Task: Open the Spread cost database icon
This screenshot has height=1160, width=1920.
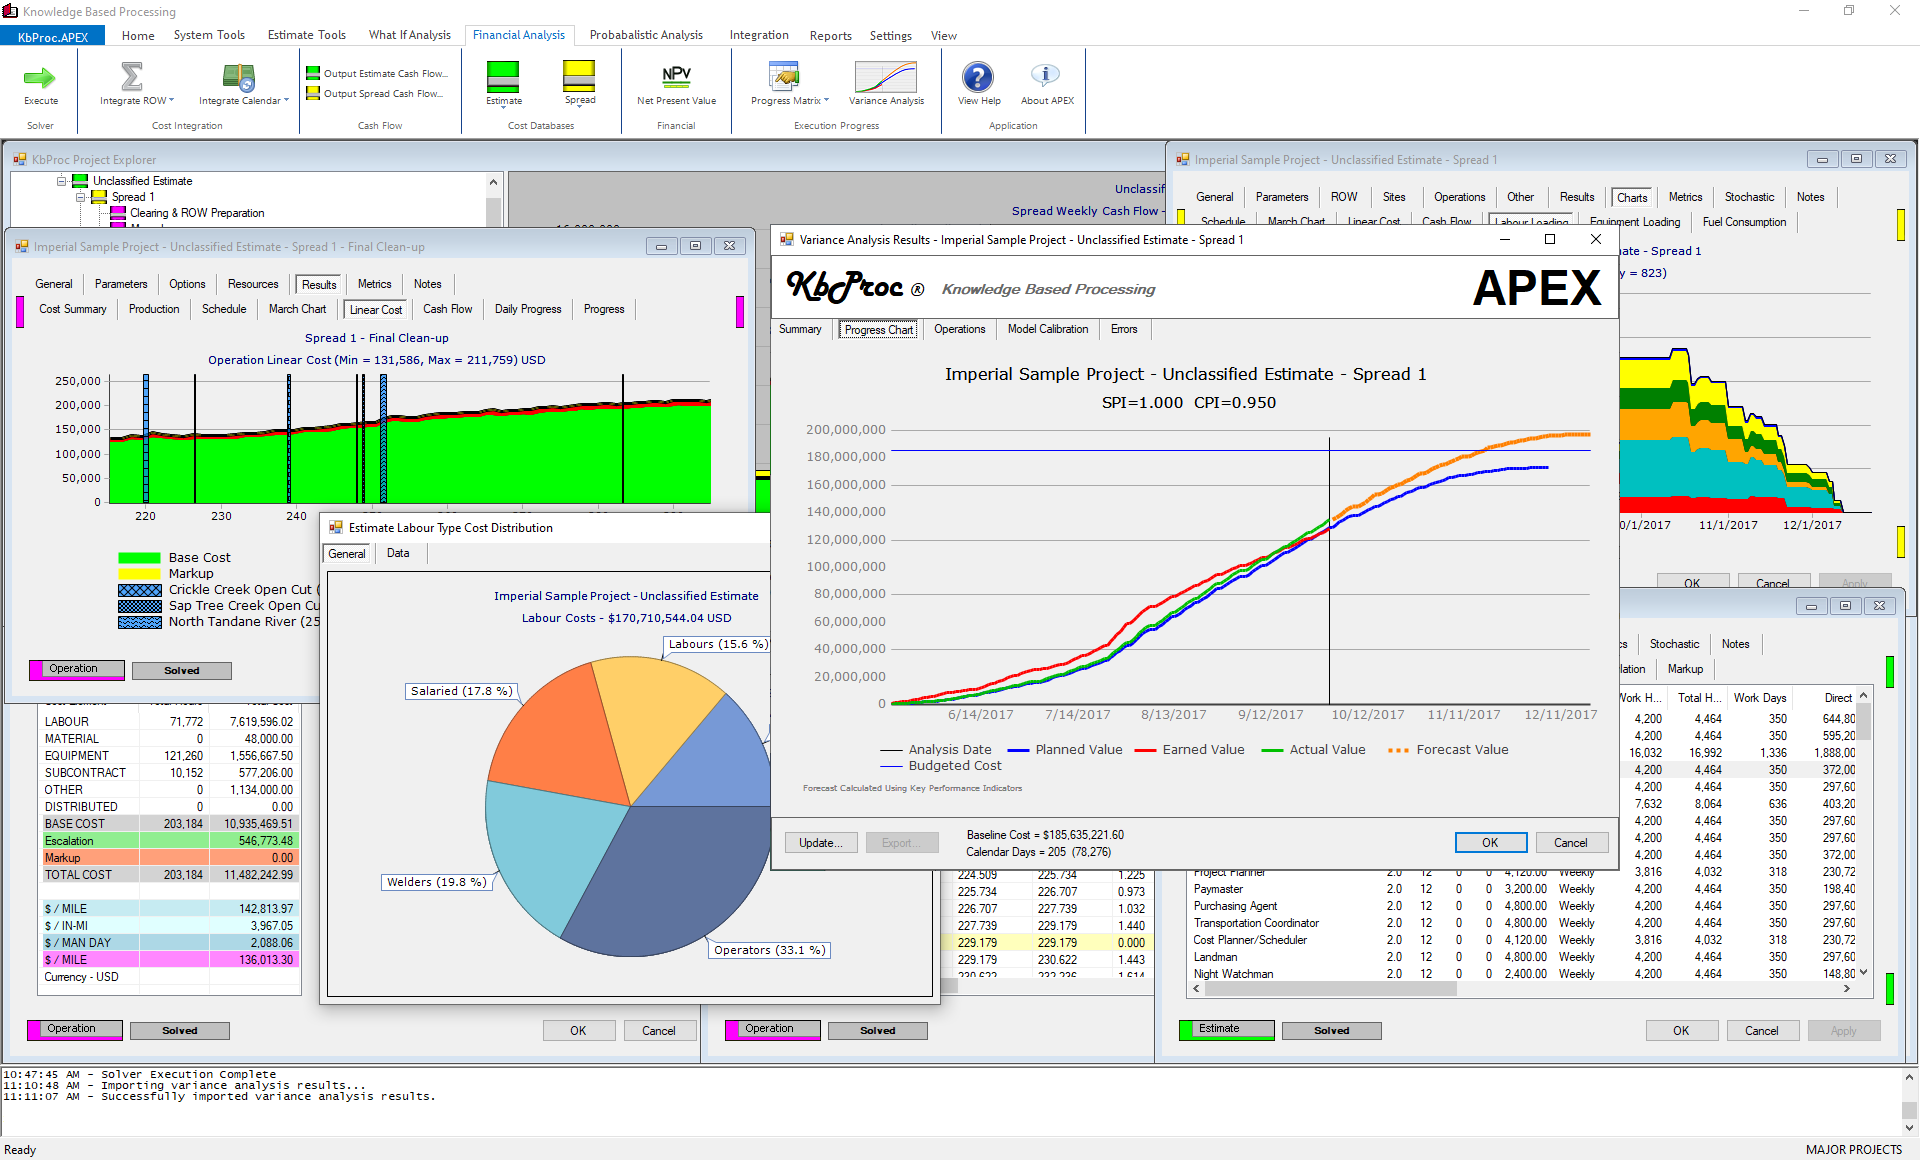Action: tap(579, 77)
